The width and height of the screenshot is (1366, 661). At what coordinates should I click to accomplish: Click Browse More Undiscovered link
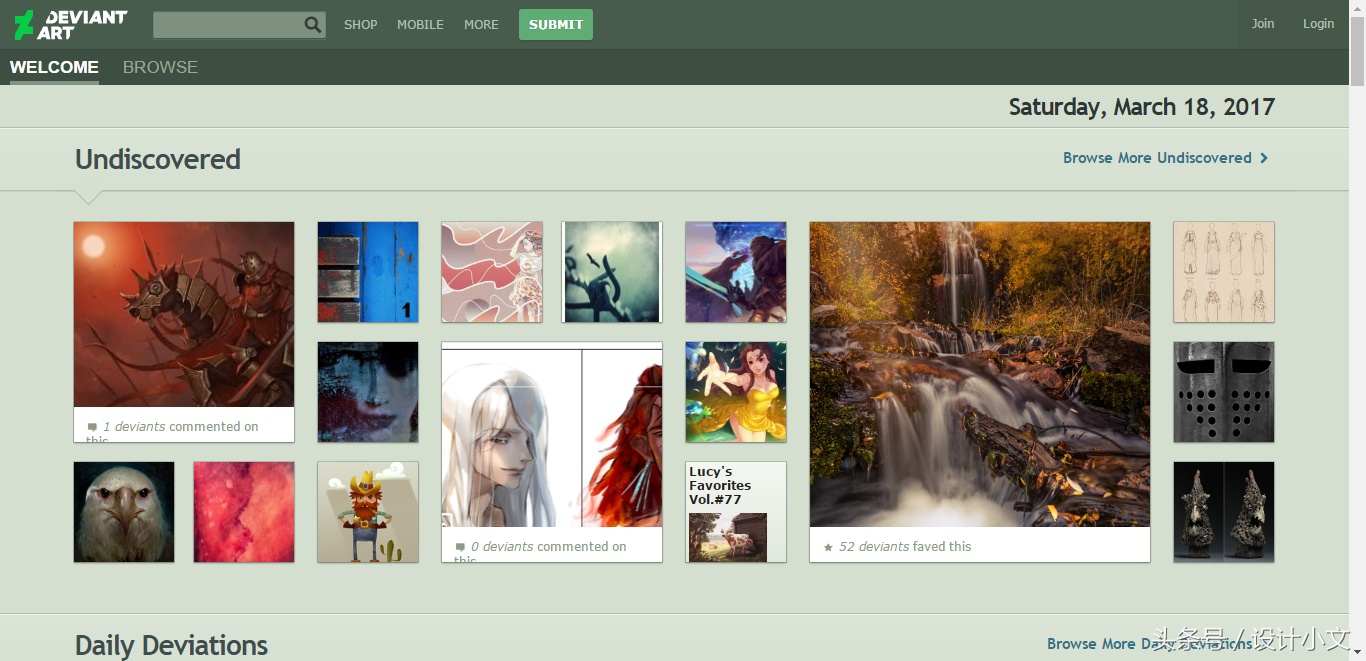[x=1157, y=158]
